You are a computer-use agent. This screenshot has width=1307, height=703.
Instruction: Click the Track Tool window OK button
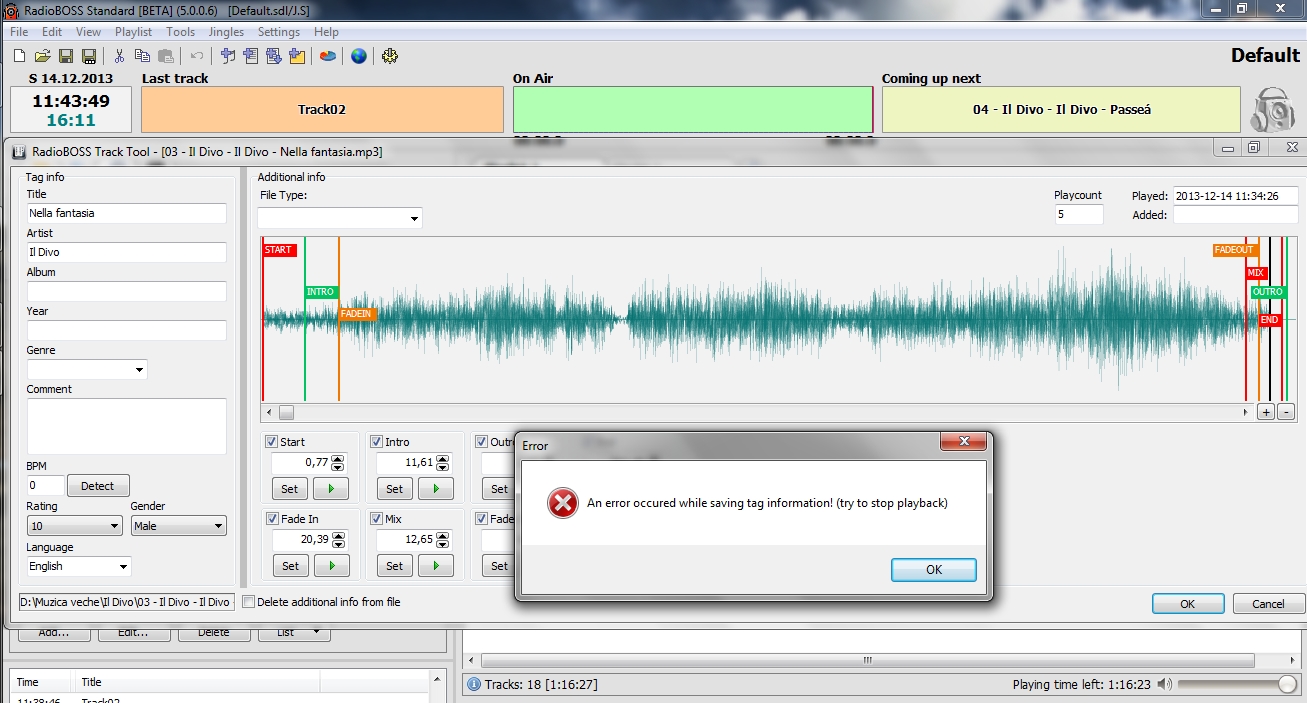coord(1188,603)
